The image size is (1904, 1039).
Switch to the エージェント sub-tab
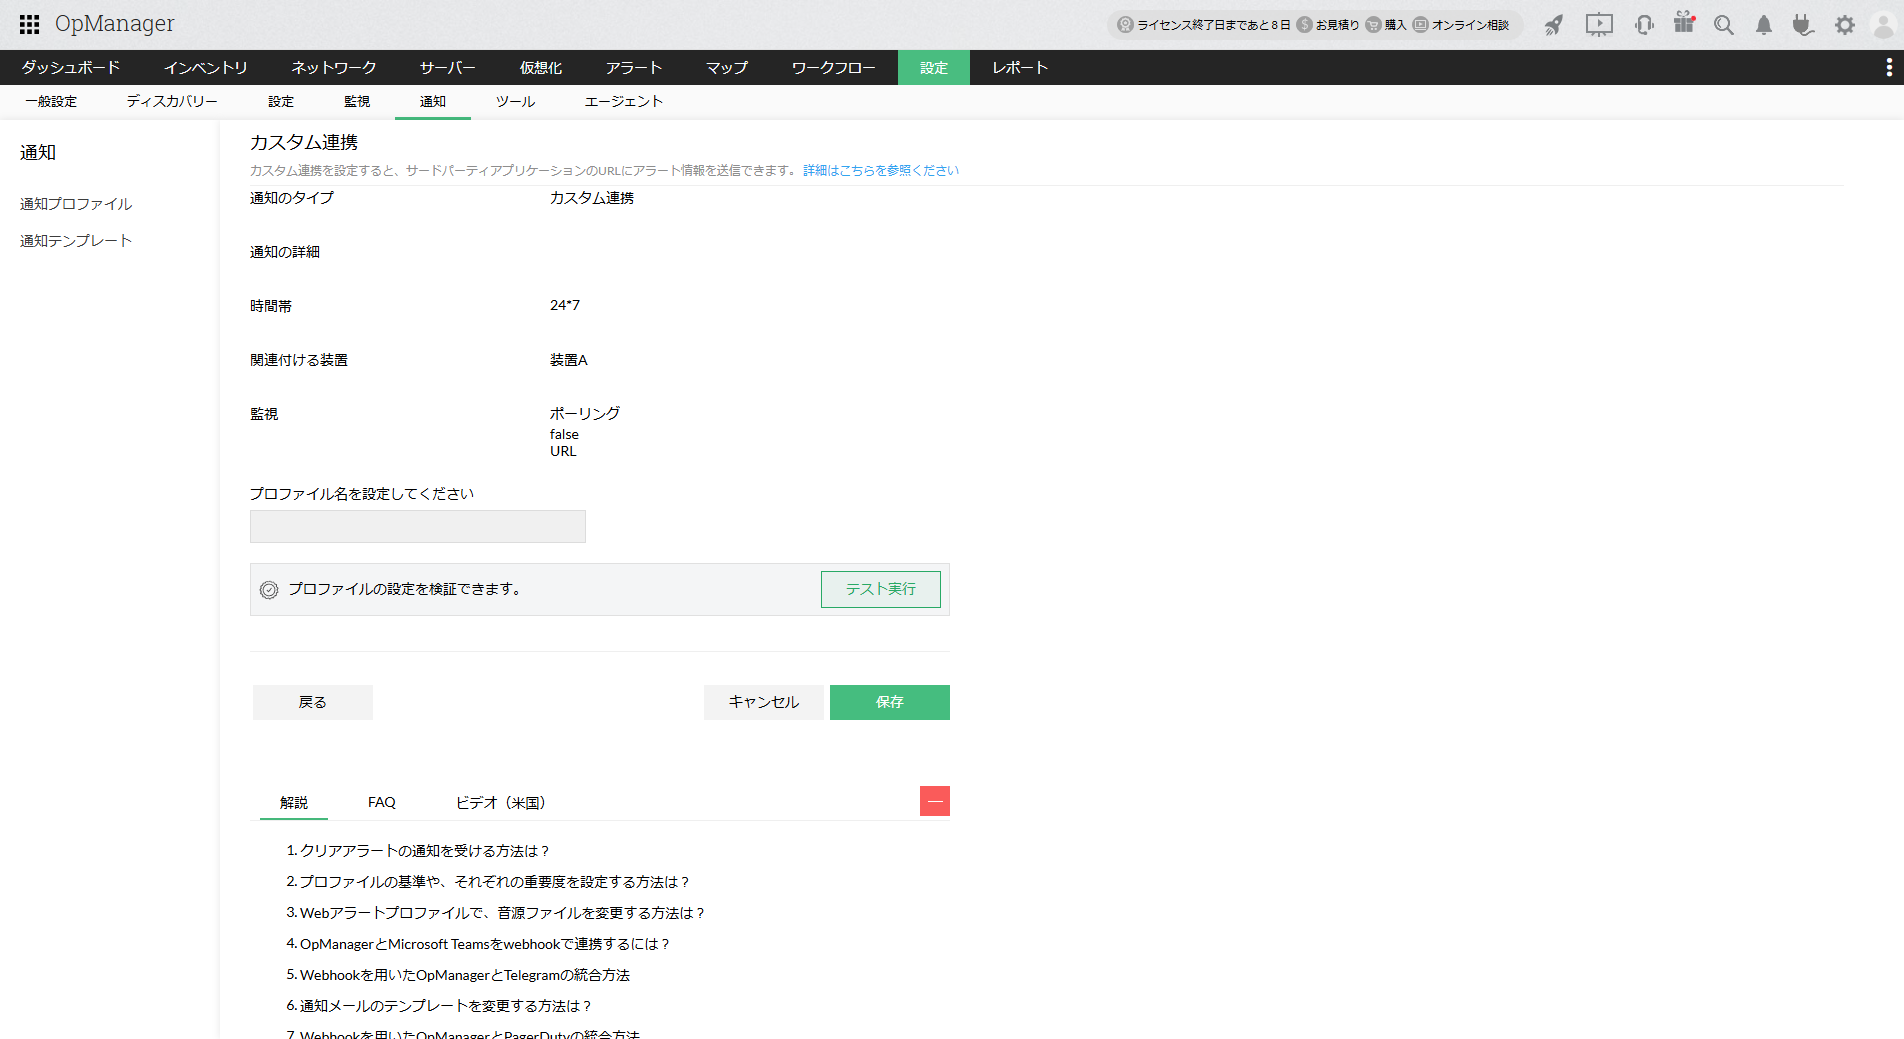(624, 101)
